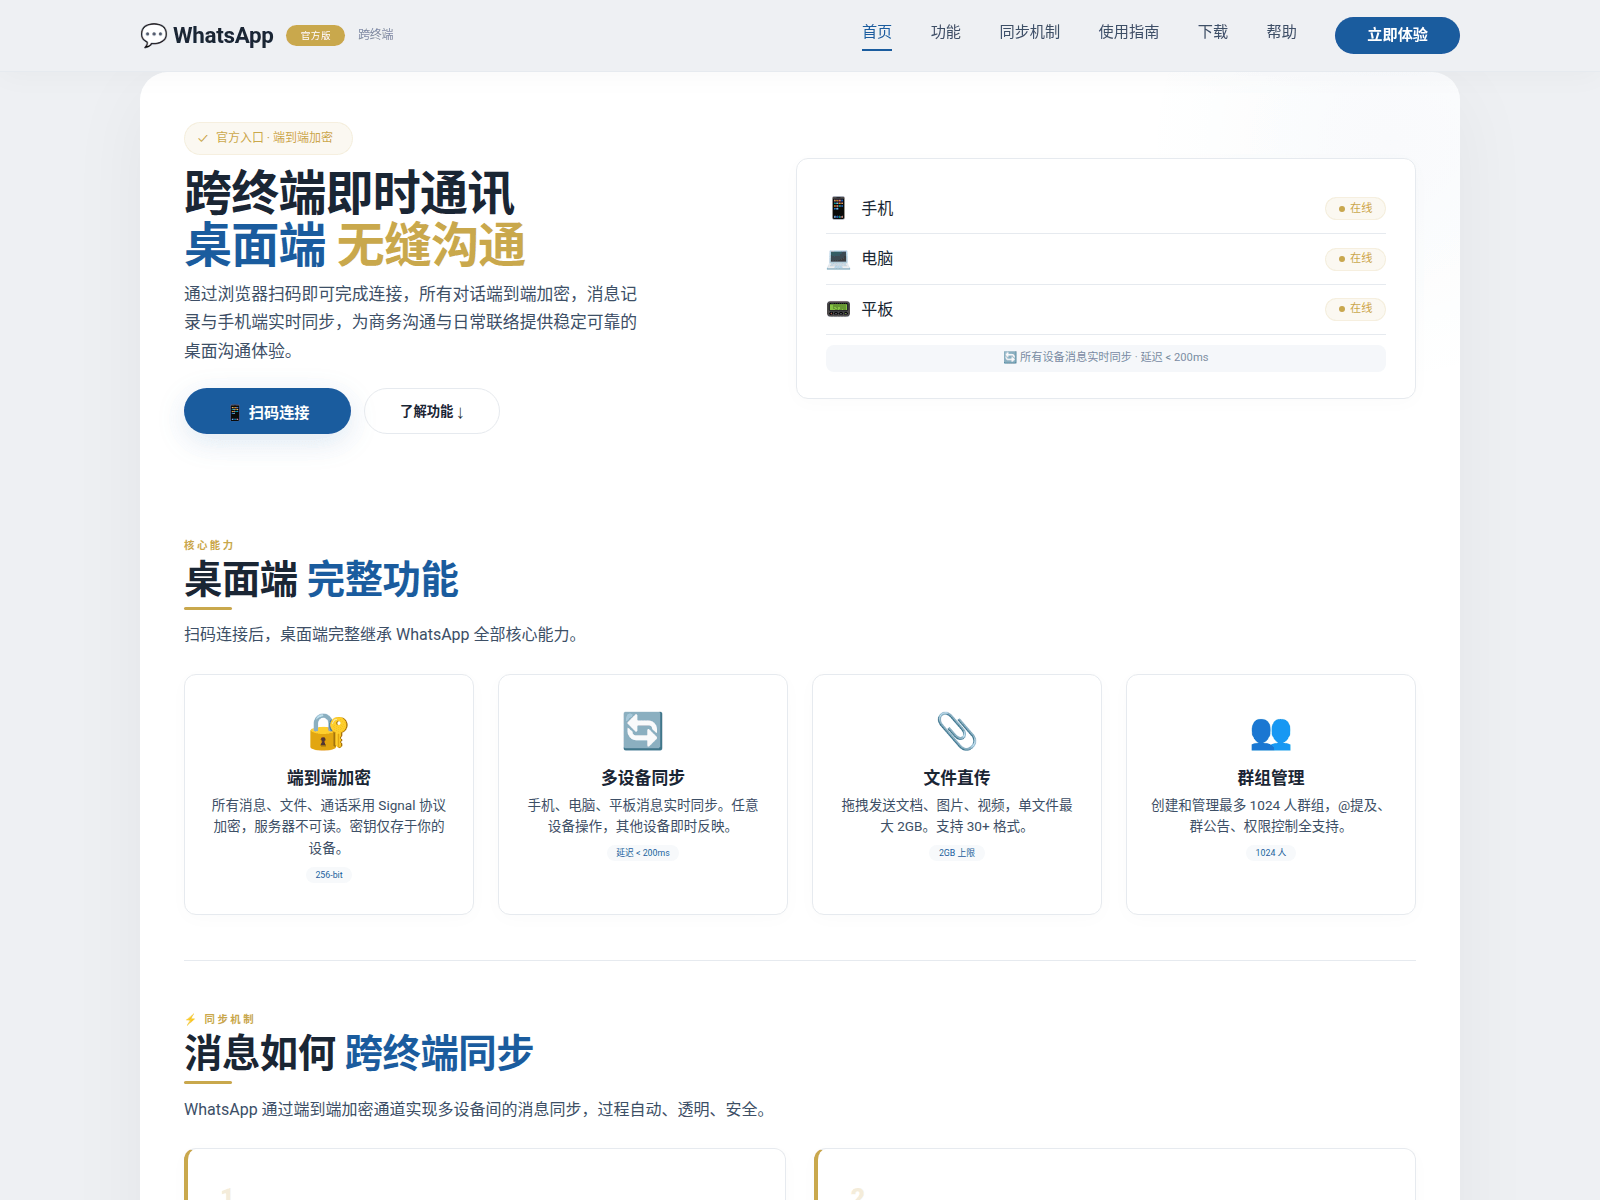Click the lightning icon beside 同步机制 label
This screenshot has width=1600, height=1200.
pos(190,1019)
